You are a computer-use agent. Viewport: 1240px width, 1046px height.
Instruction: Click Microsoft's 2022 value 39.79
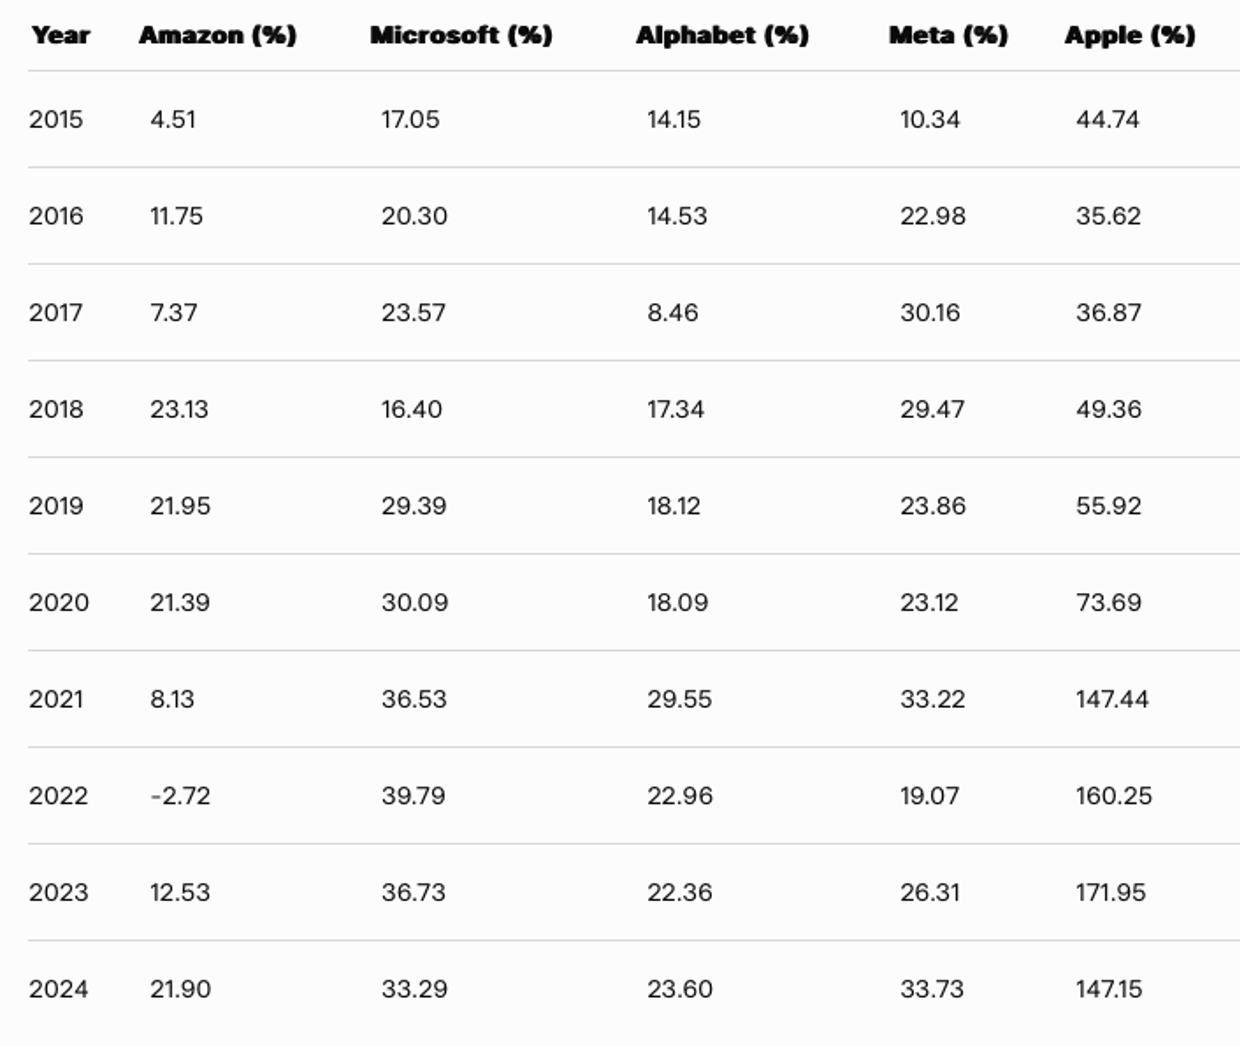pos(413,796)
